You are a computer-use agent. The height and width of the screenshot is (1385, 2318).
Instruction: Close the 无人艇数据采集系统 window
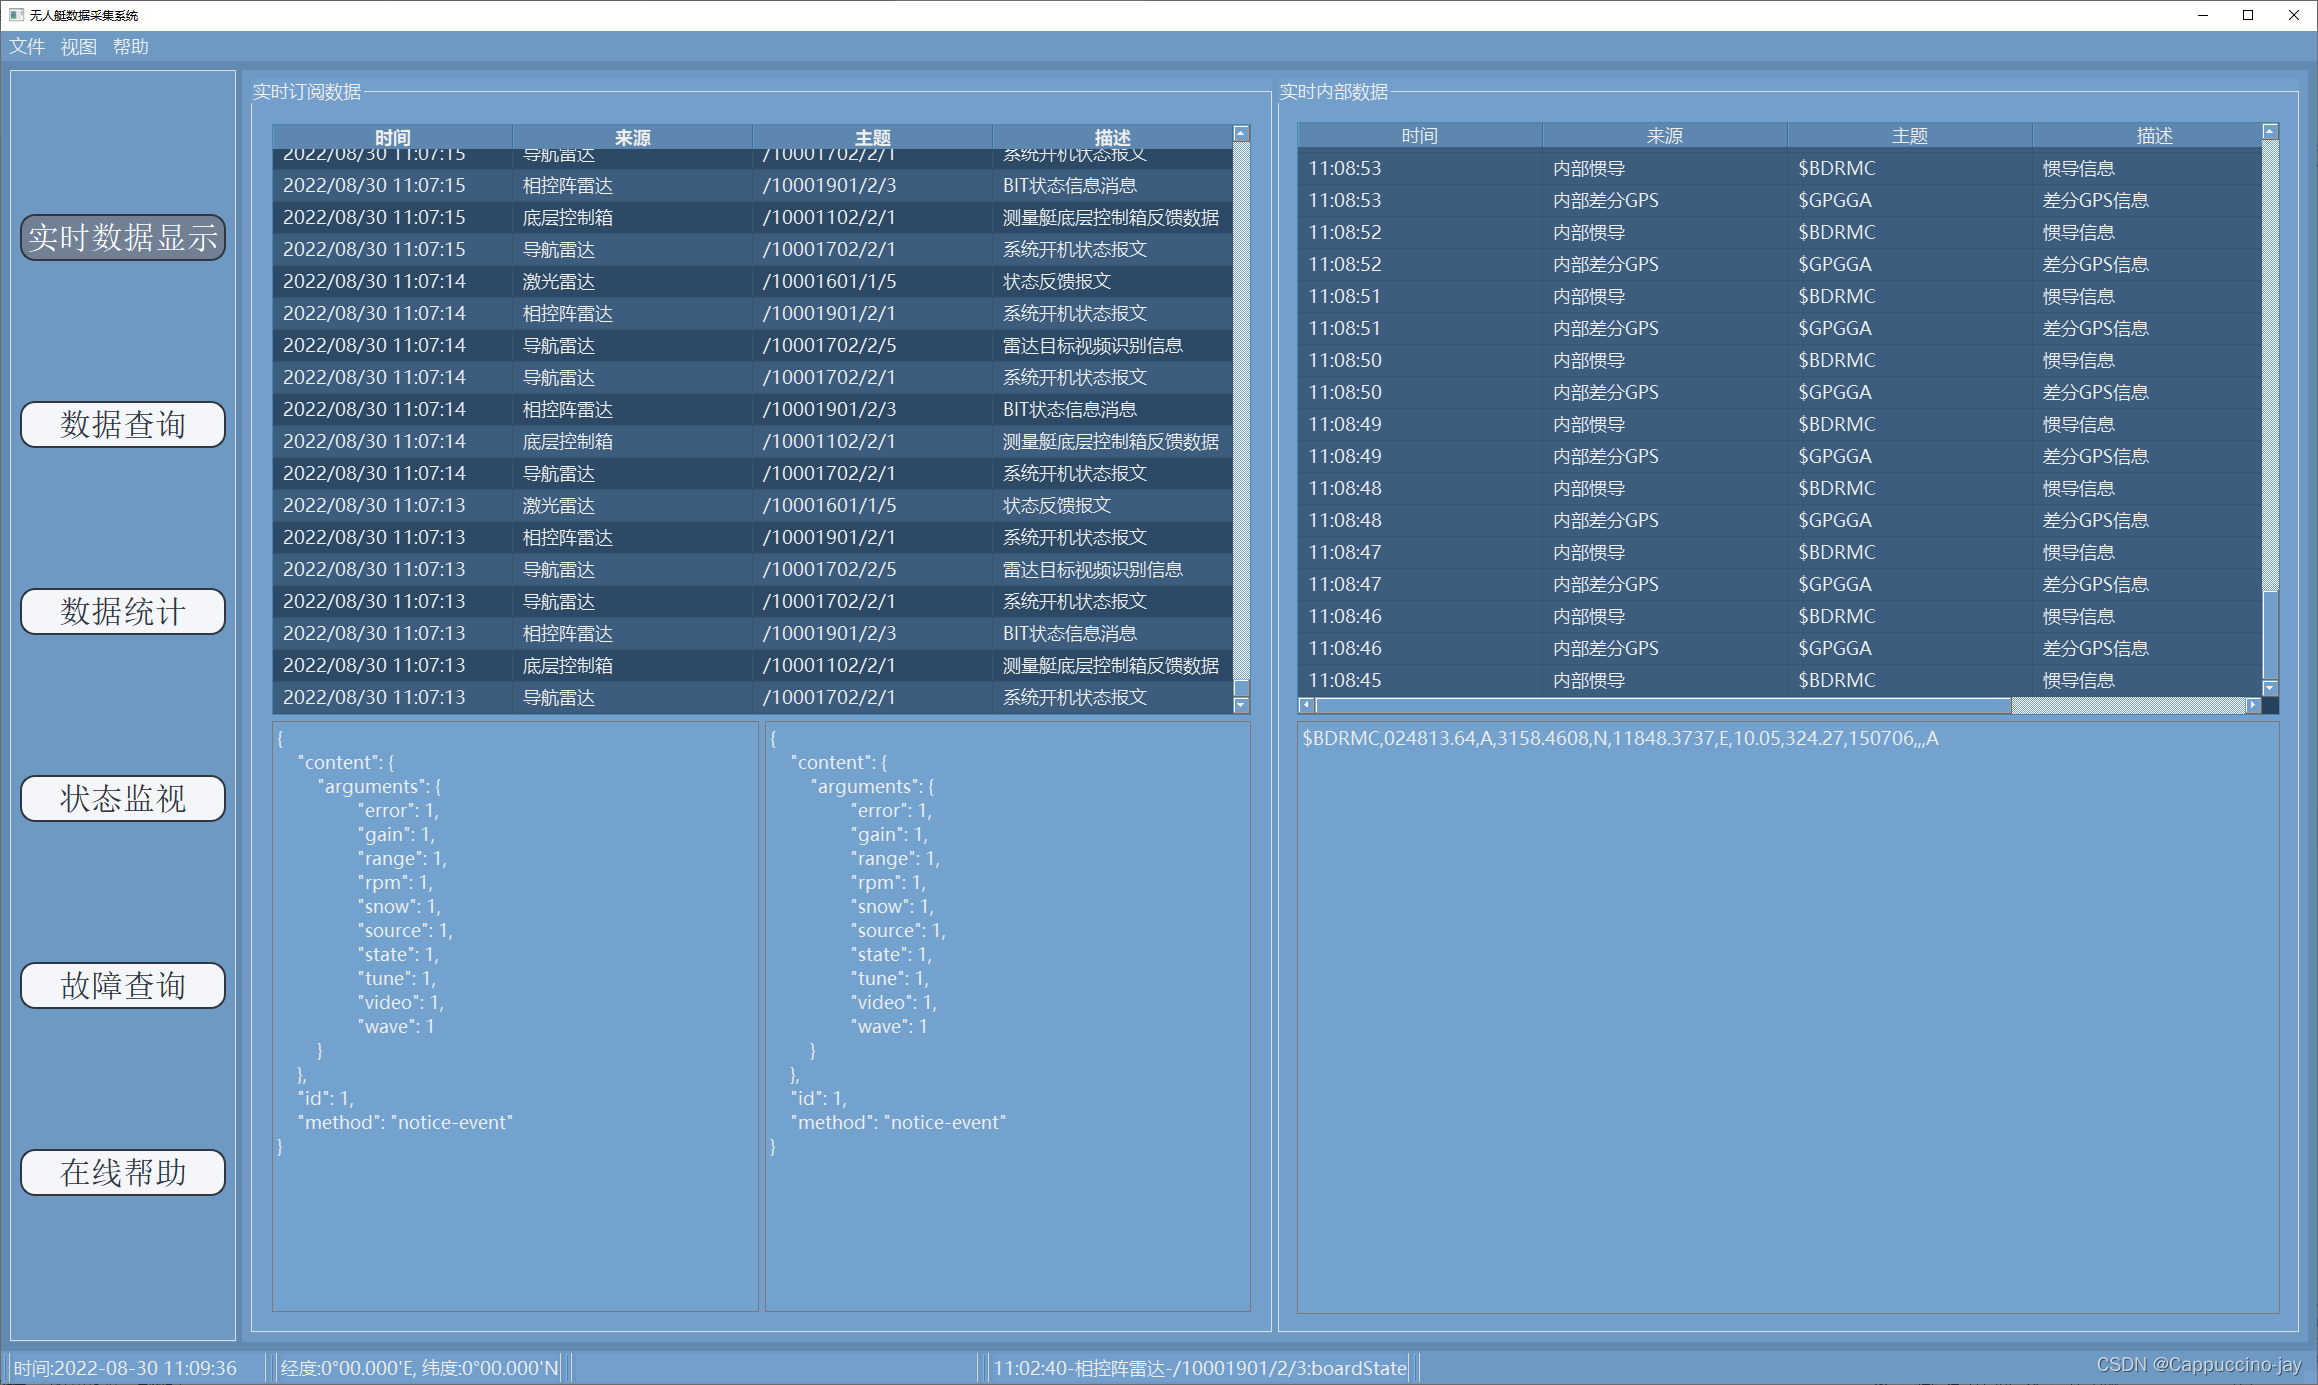pyautogui.click(x=2294, y=15)
